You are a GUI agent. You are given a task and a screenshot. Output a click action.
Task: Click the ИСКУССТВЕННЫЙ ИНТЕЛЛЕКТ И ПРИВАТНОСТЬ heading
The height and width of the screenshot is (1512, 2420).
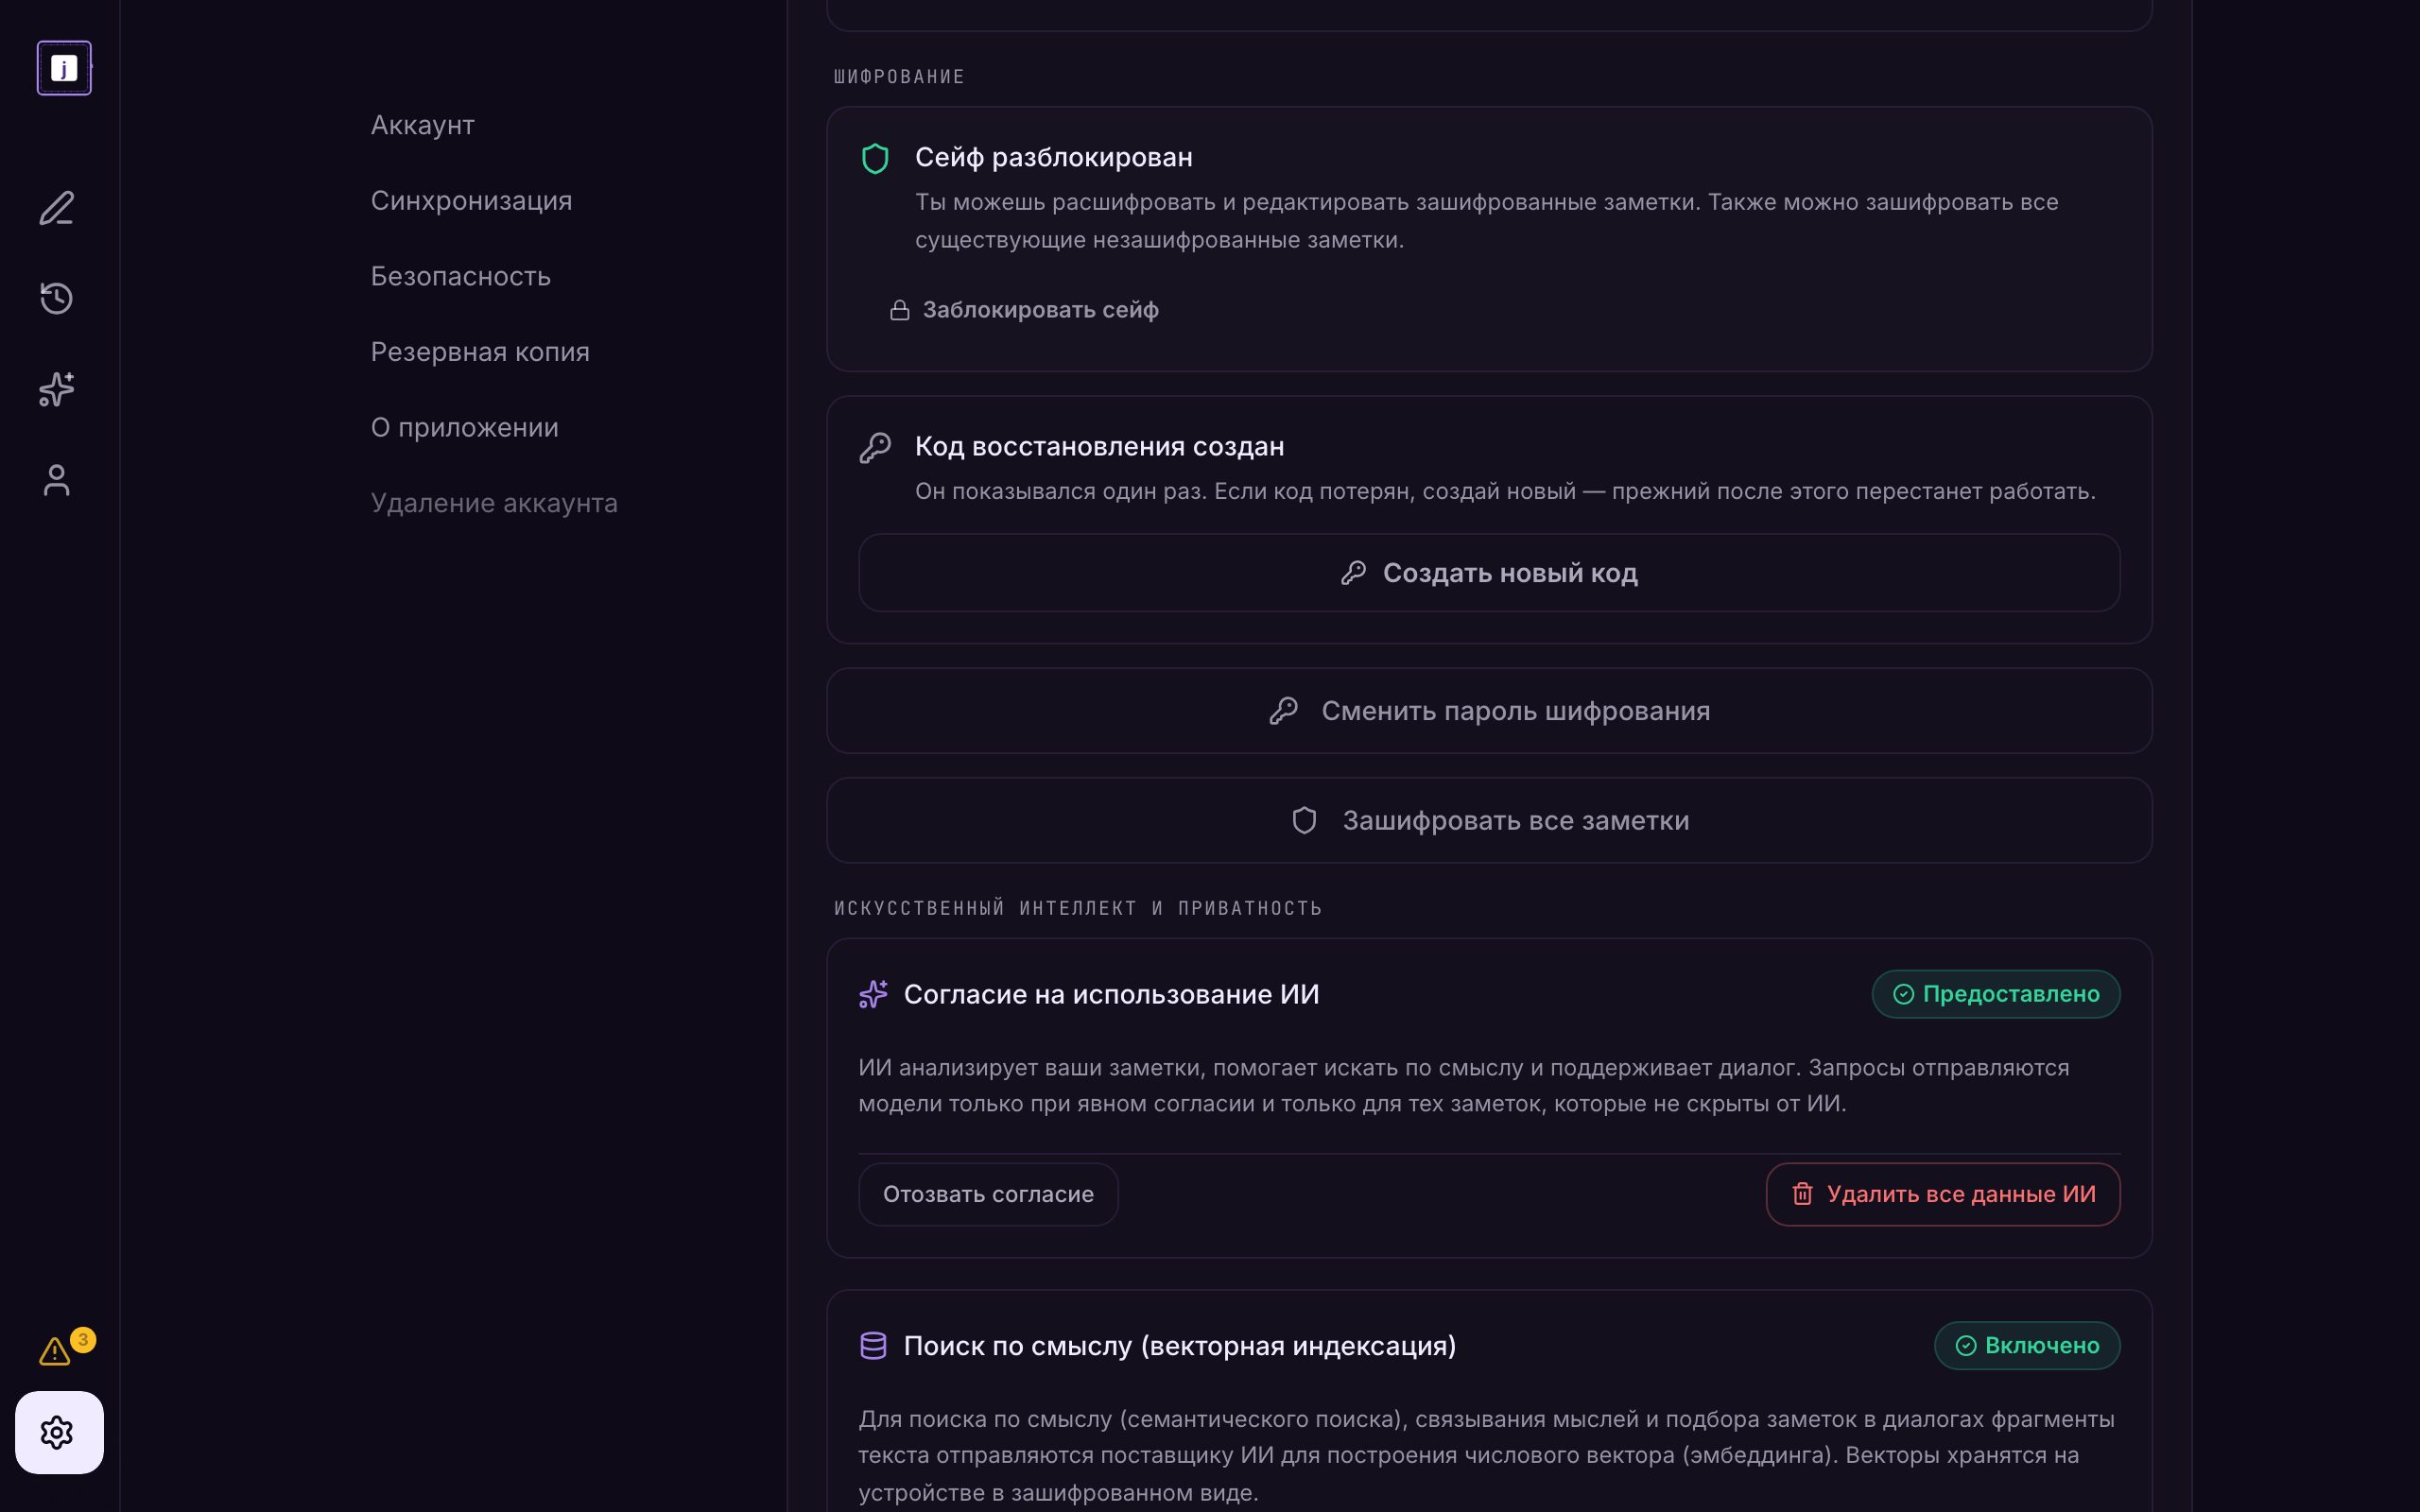[1078, 908]
